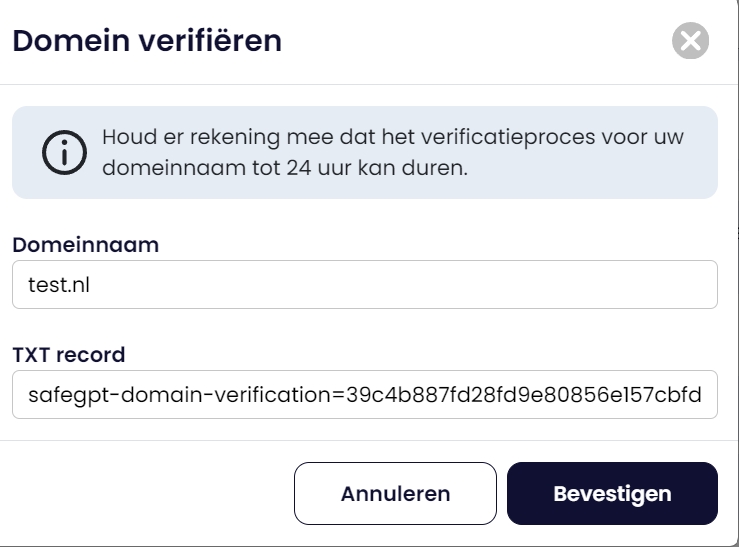Click the Domein verifiëren dialog title
This screenshot has width=739, height=547.
(146, 42)
